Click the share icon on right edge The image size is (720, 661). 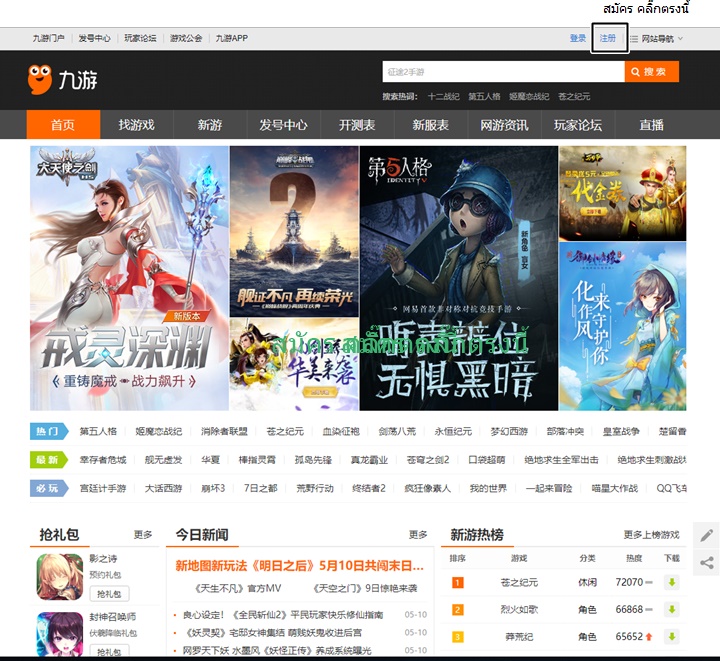coord(707,563)
